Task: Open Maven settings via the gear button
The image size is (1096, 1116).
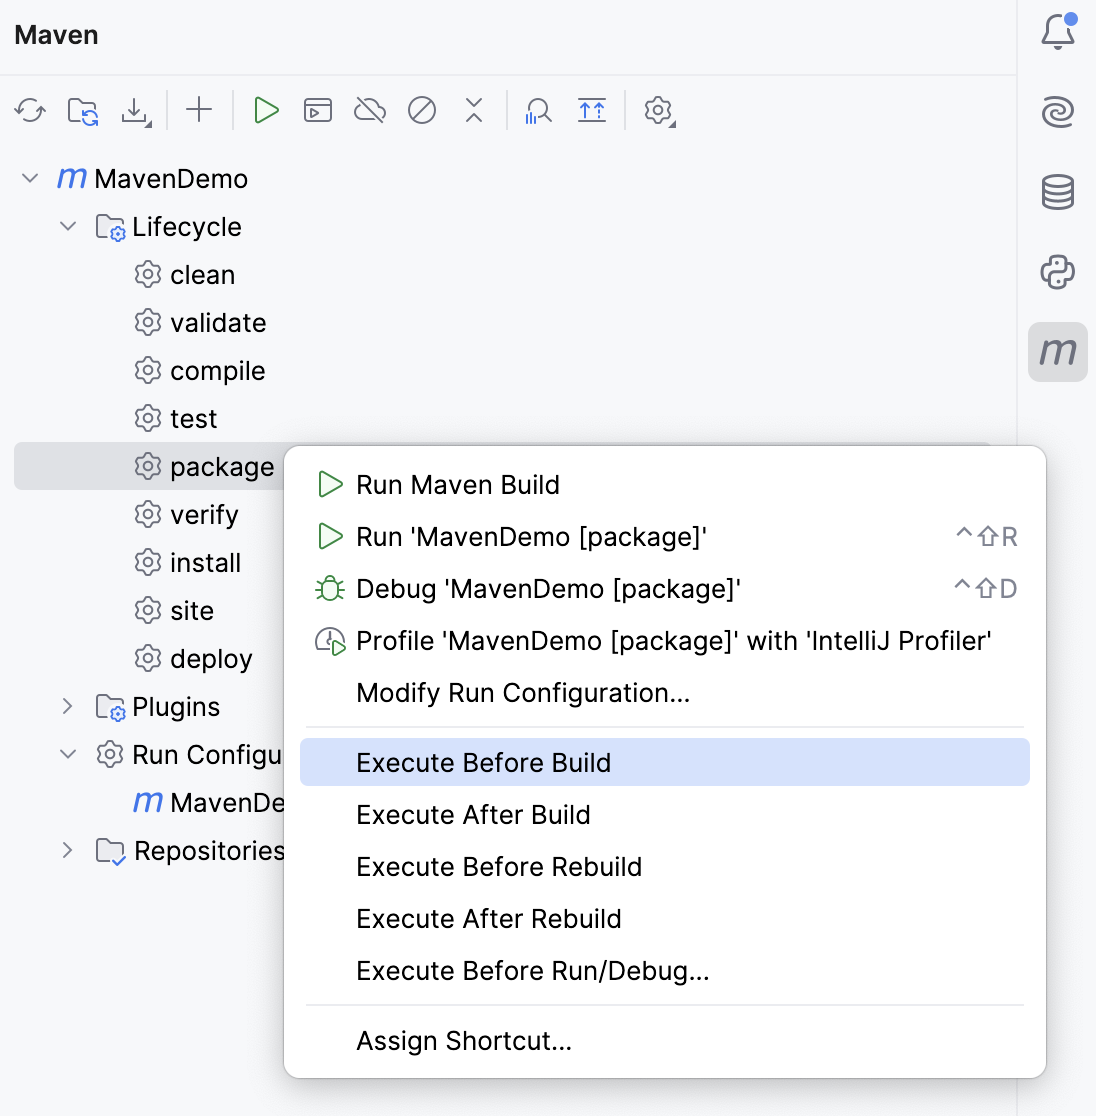Action: tap(658, 110)
